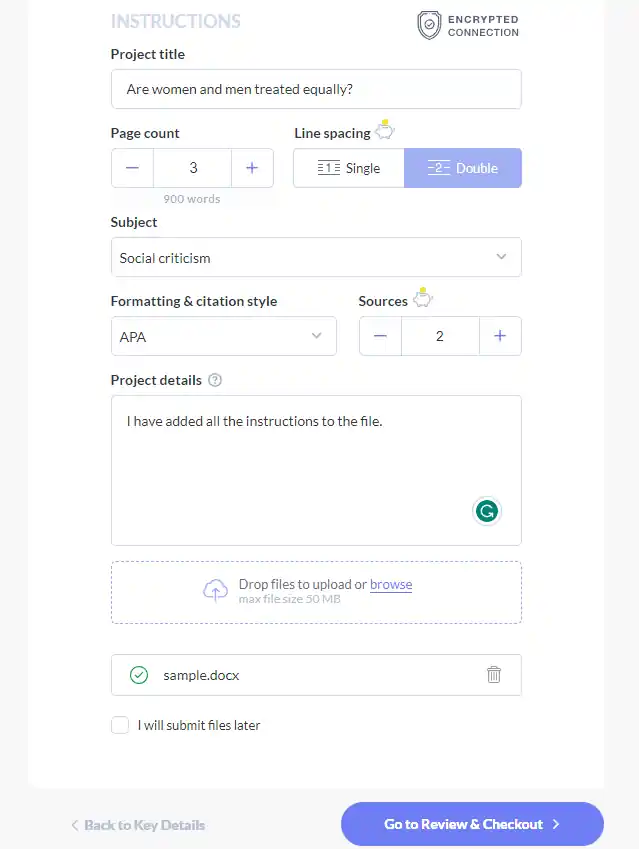Click the cloud upload icon
This screenshot has width=639, height=849.
215,590
